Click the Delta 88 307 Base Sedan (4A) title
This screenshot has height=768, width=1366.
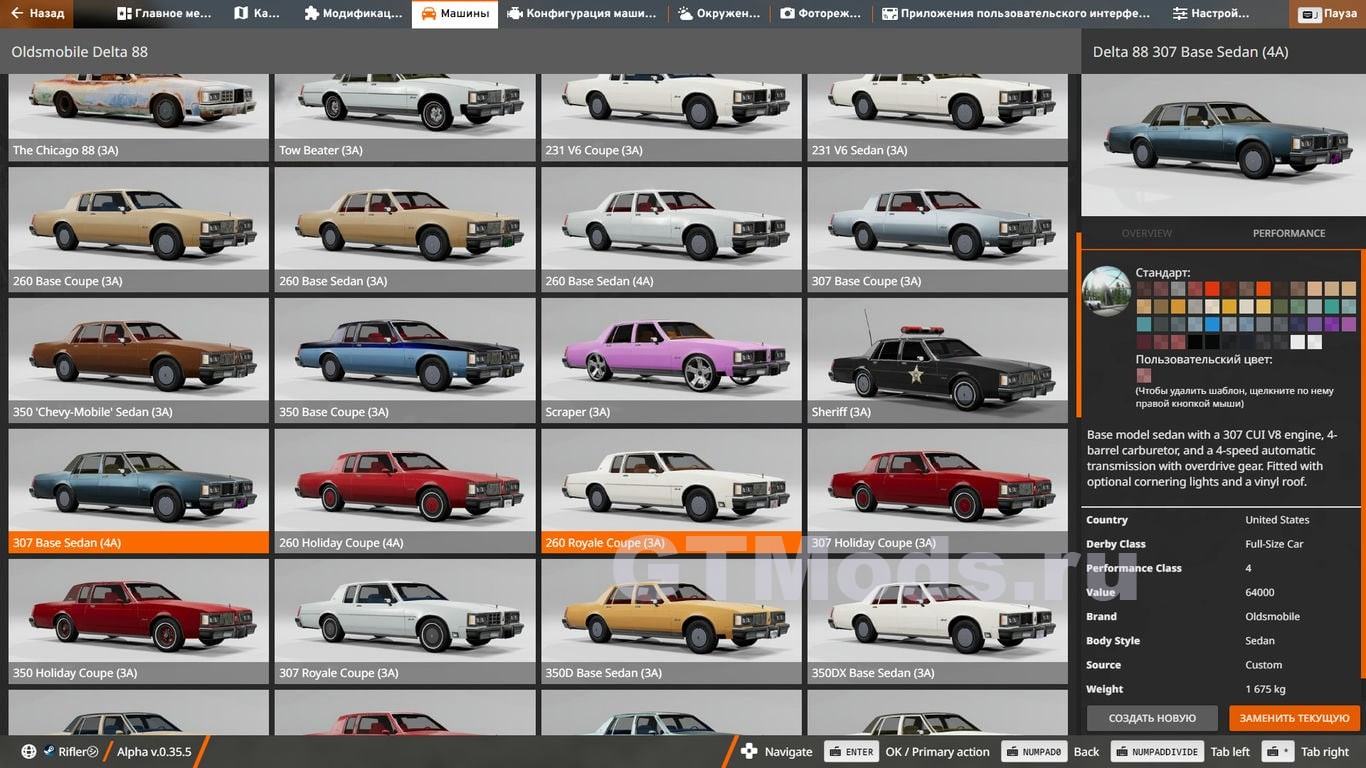tap(1190, 51)
